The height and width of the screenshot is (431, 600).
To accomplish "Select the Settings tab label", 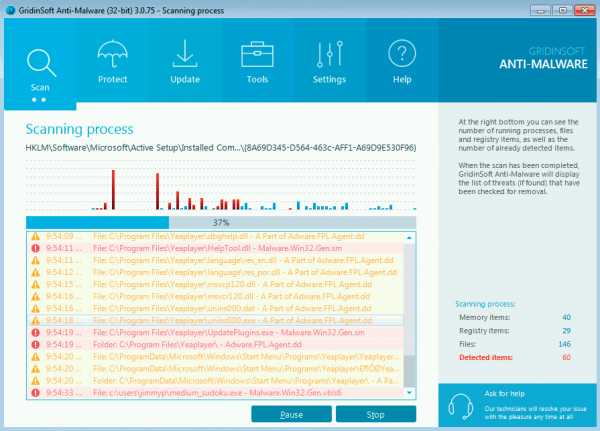I will pos(329,79).
